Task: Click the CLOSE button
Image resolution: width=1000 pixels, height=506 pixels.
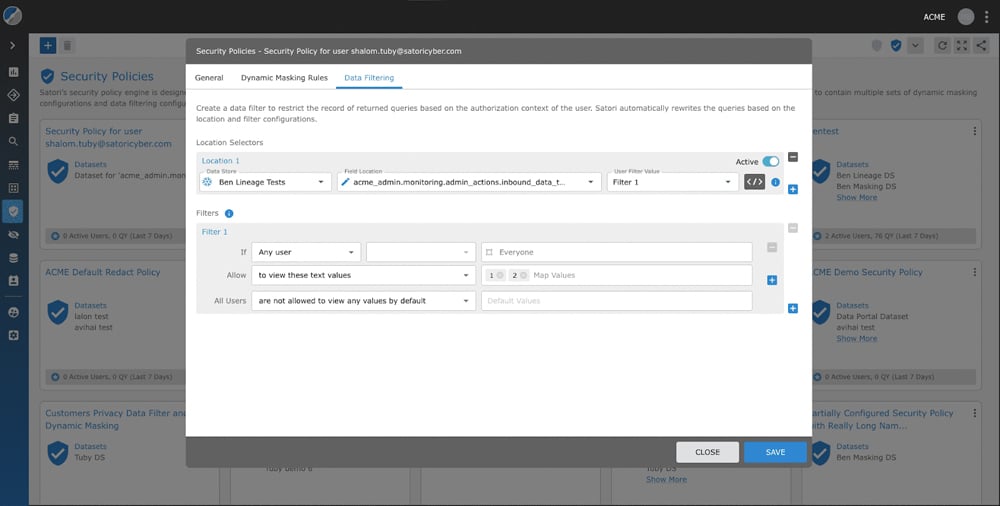Action: 707,452
